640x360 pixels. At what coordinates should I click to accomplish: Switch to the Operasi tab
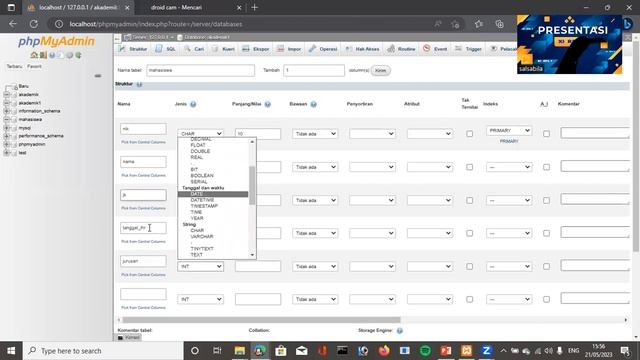pos(323,49)
